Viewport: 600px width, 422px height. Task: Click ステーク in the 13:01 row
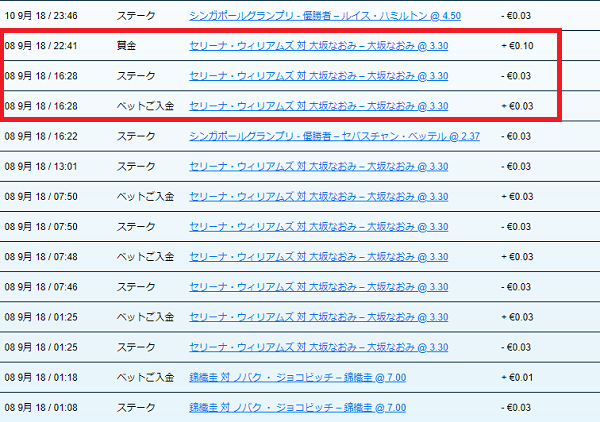click(x=136, y=166)
